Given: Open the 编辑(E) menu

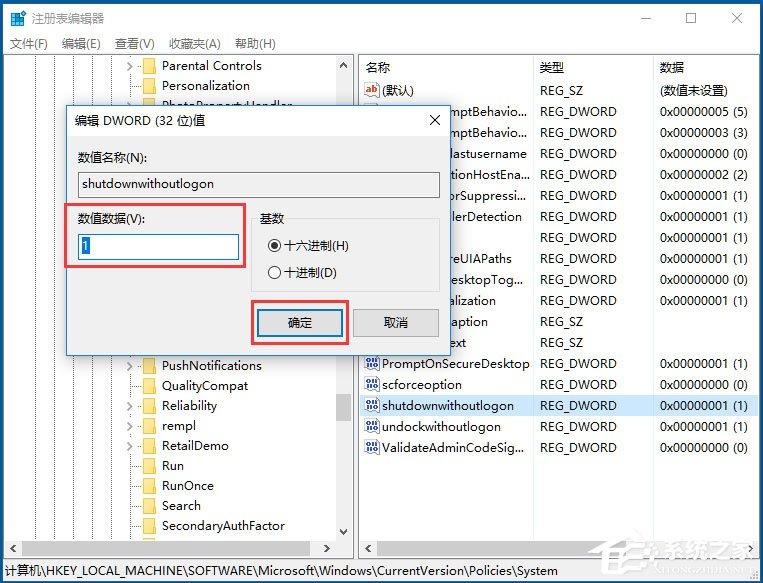Looking at the screenshot, I should pos(81,44).
